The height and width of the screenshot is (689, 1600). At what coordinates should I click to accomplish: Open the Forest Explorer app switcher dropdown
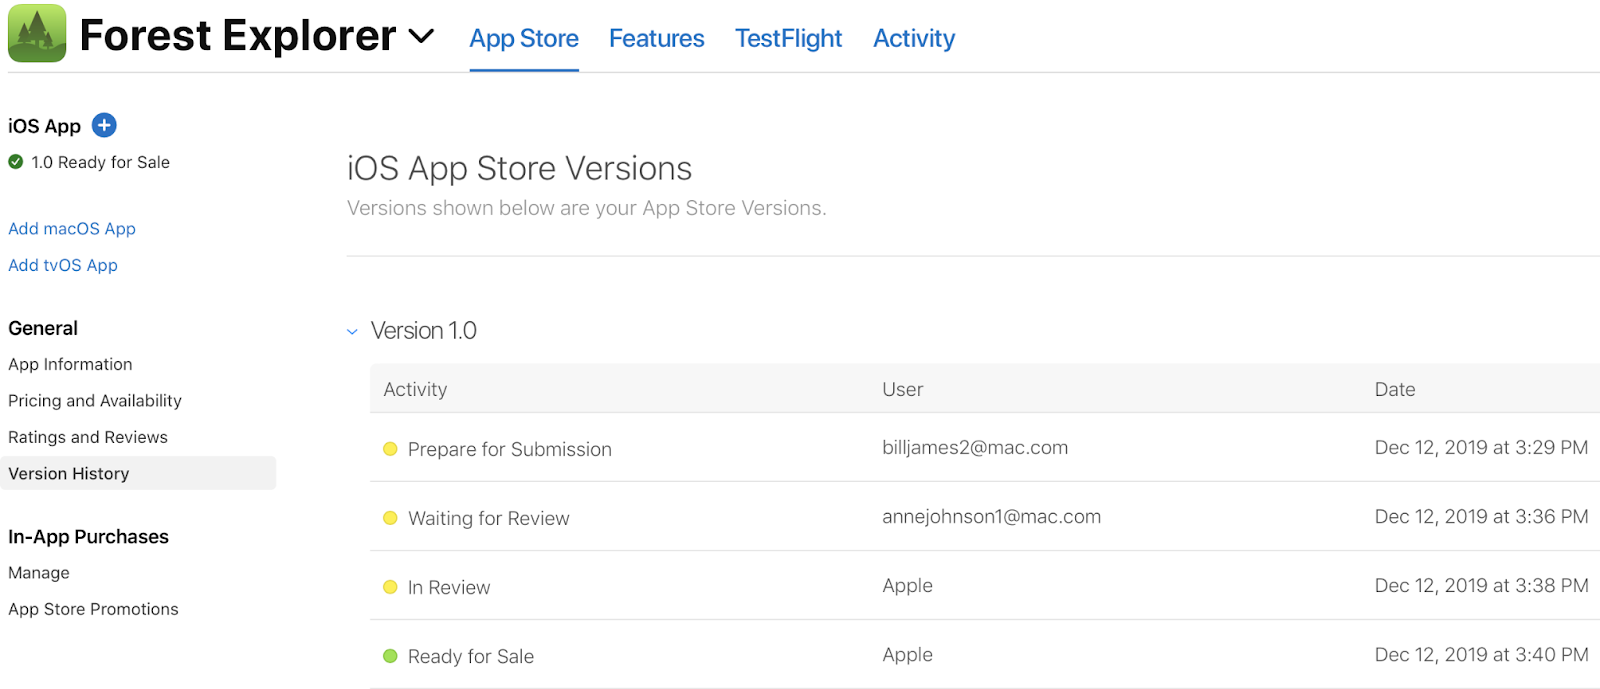tap(422, 37)
